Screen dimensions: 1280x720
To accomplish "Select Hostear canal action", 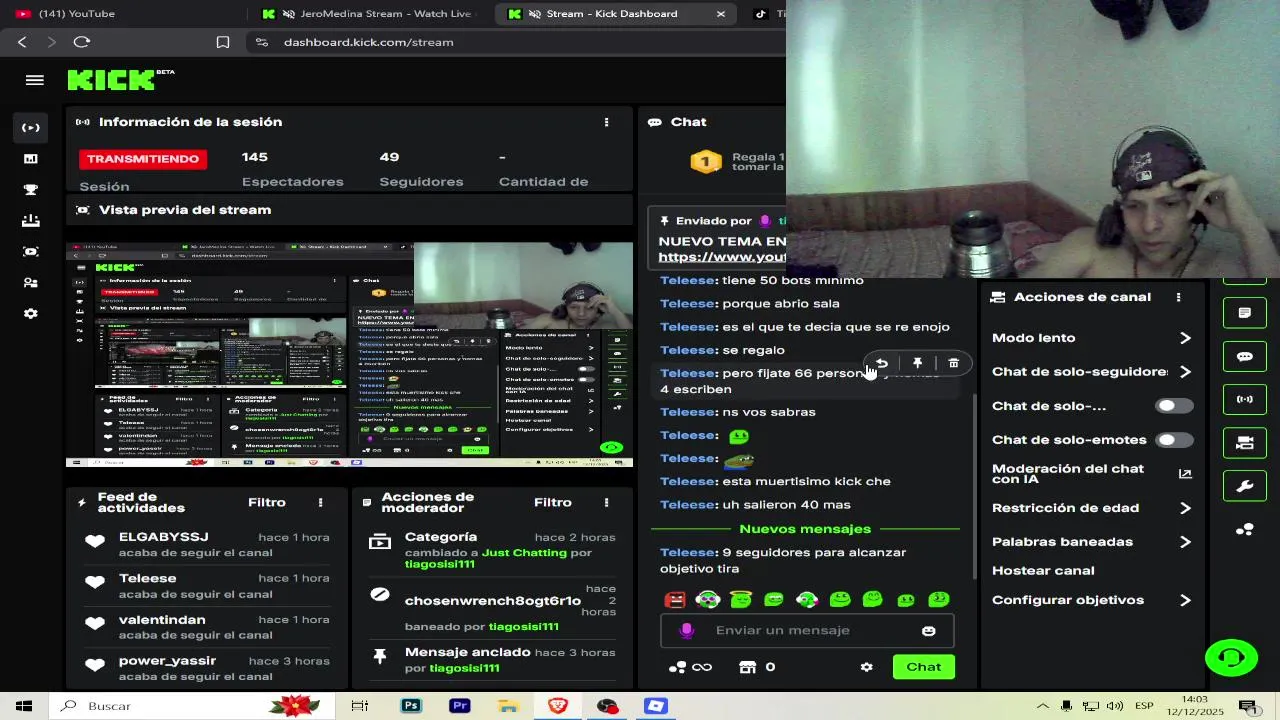I will coord(1043,571).
